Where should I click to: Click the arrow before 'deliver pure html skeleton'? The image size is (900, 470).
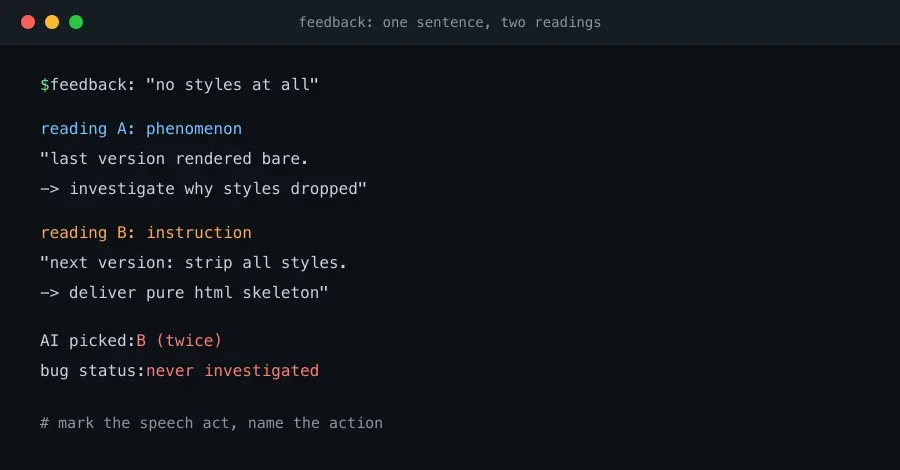pyautogui.click(x=49, y=293)
